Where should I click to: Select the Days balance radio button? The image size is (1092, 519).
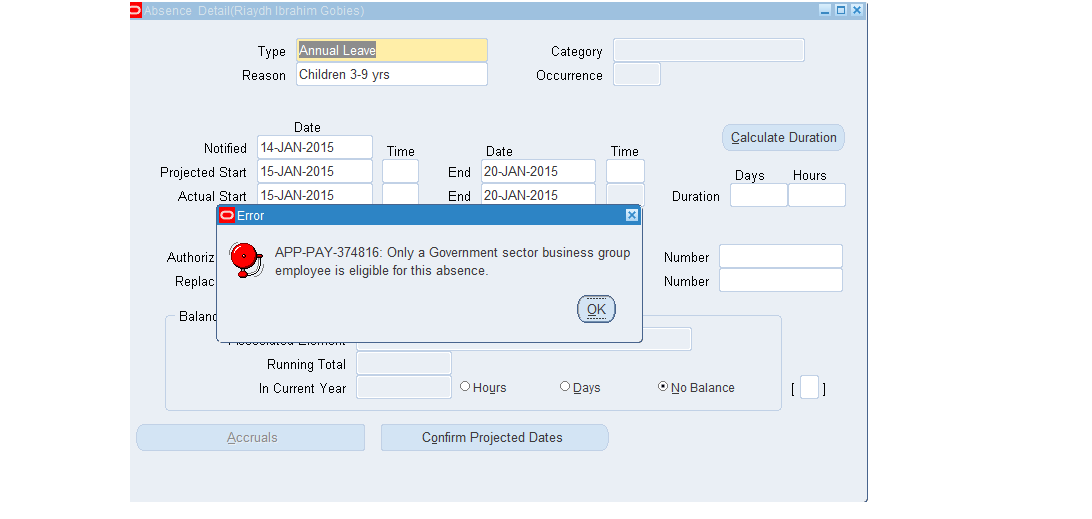(x=565, y=386)
